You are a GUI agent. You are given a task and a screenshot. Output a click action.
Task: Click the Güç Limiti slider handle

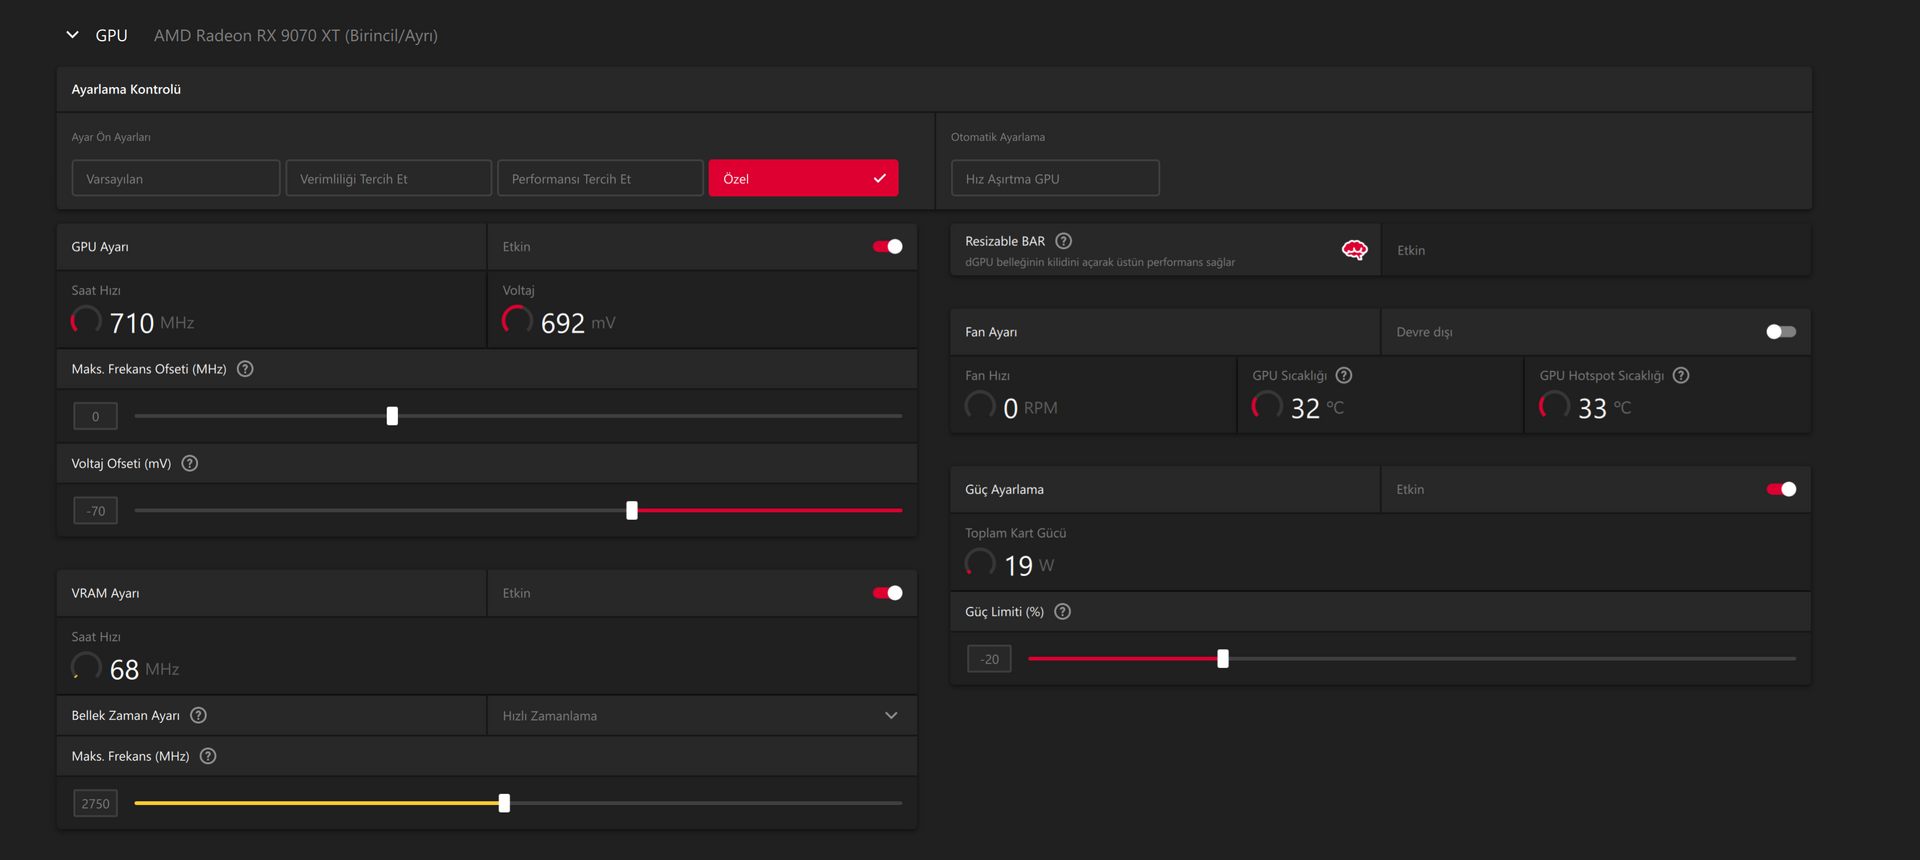(x=1223, y=659)
